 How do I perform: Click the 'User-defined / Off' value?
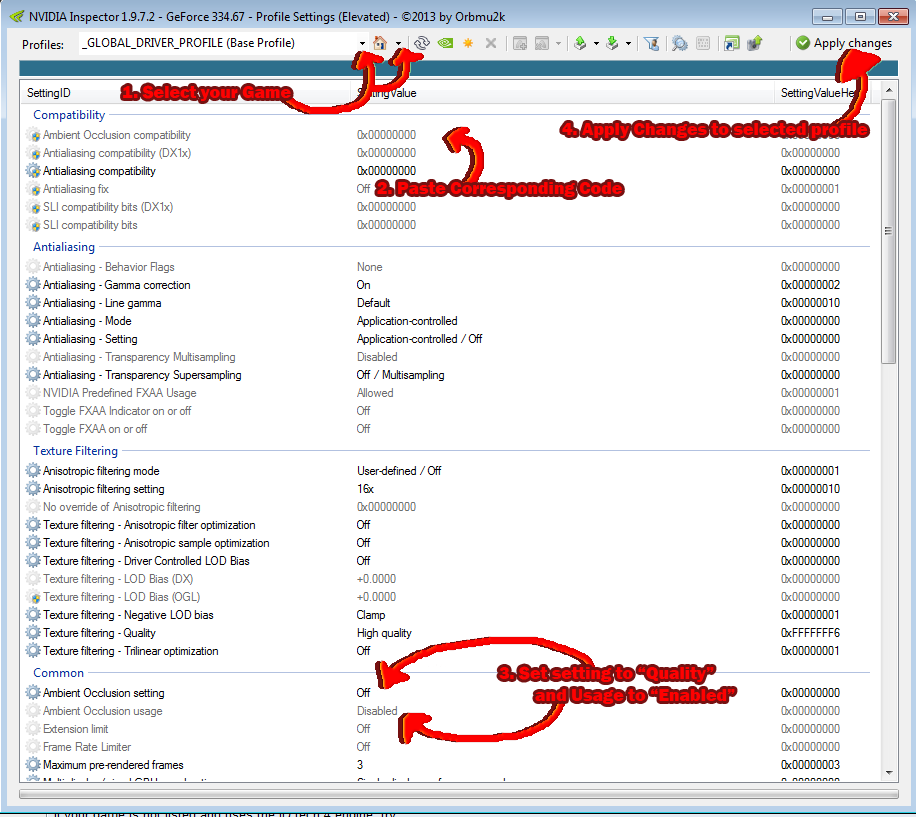click(x=399, y=471)
